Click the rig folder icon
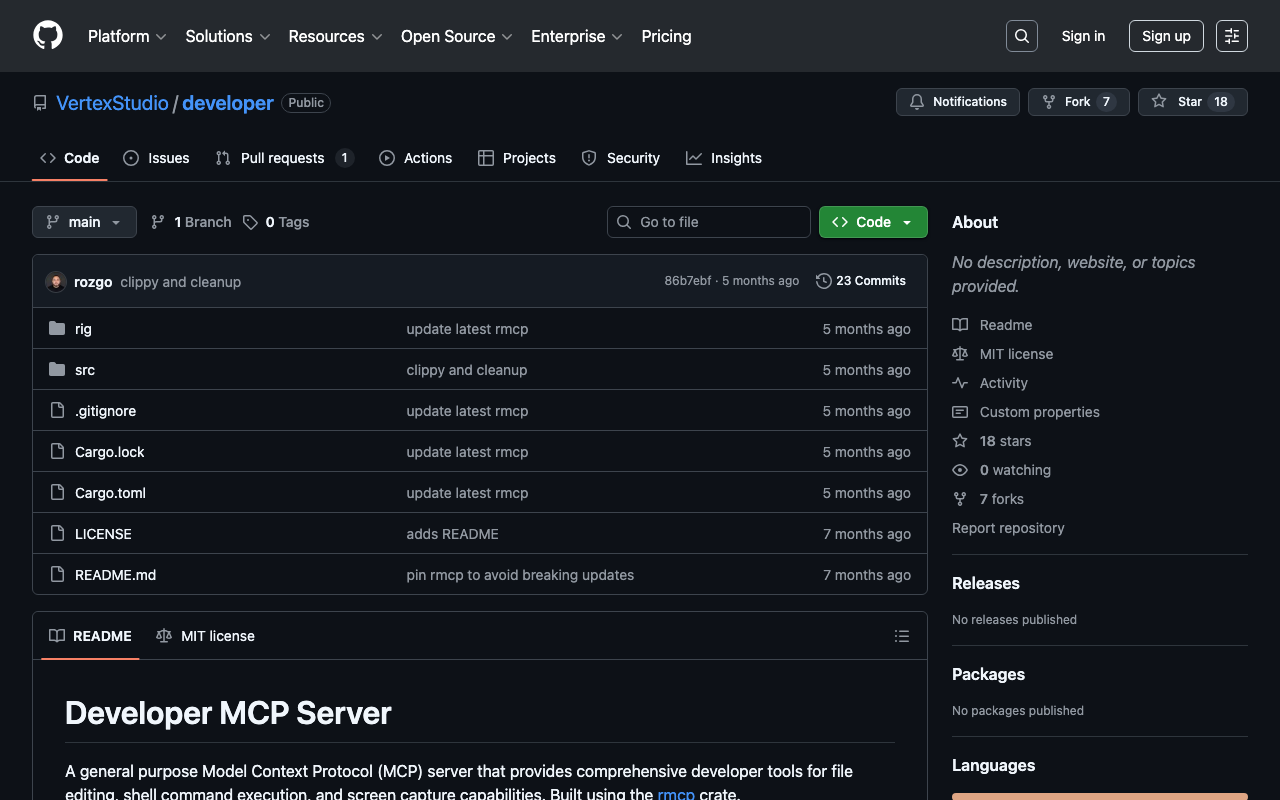1280x800 pixels. coord(57,329)
